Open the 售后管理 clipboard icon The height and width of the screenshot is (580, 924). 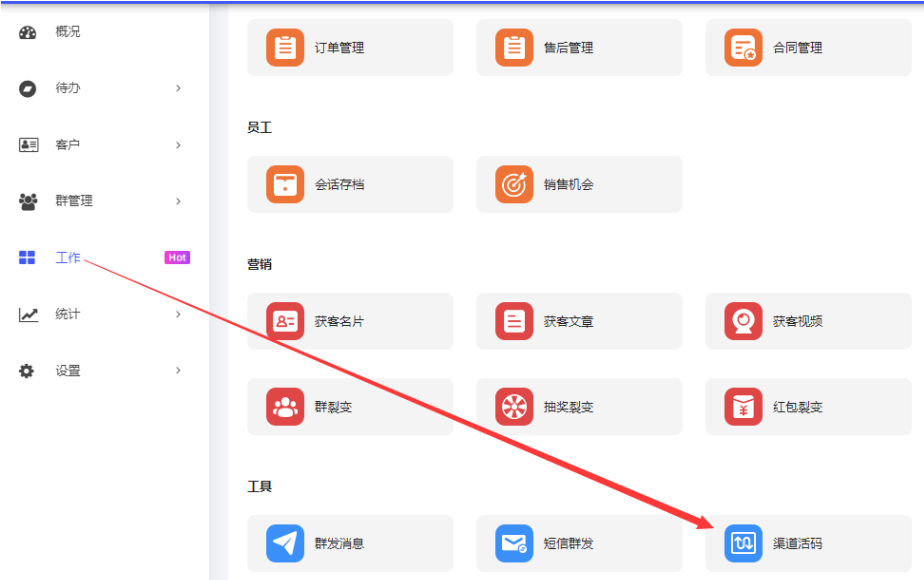pos(514,48)
